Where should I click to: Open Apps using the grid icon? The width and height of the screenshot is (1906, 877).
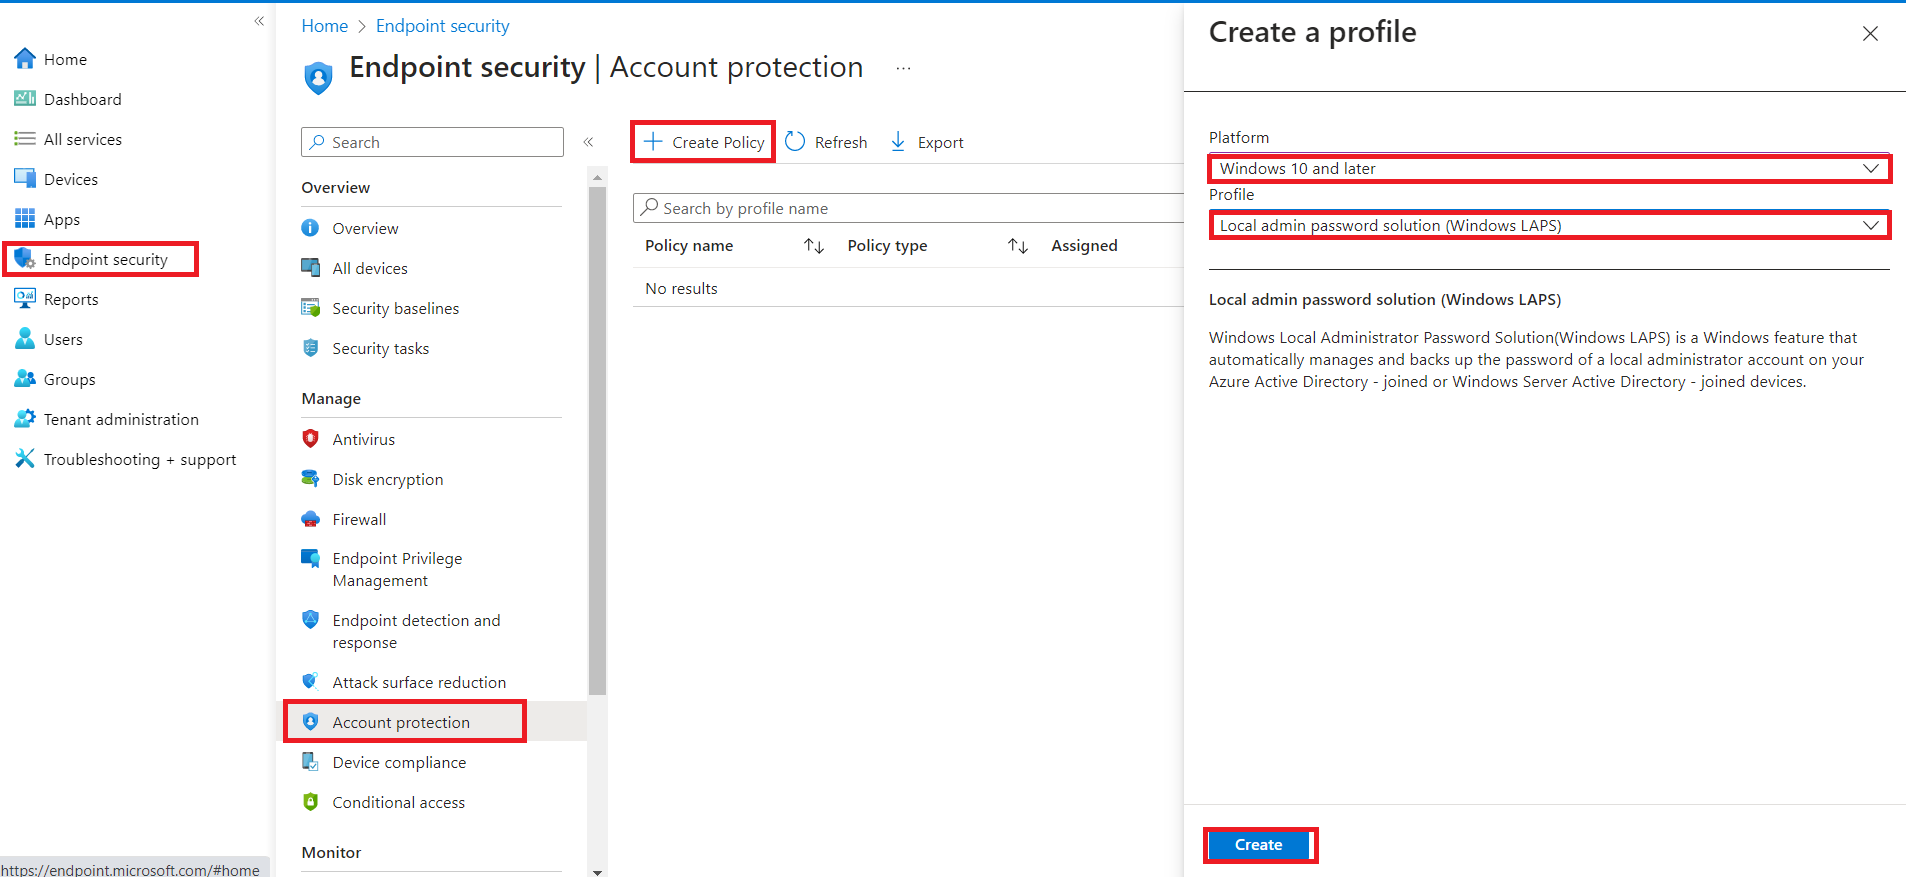click(25, 219)
